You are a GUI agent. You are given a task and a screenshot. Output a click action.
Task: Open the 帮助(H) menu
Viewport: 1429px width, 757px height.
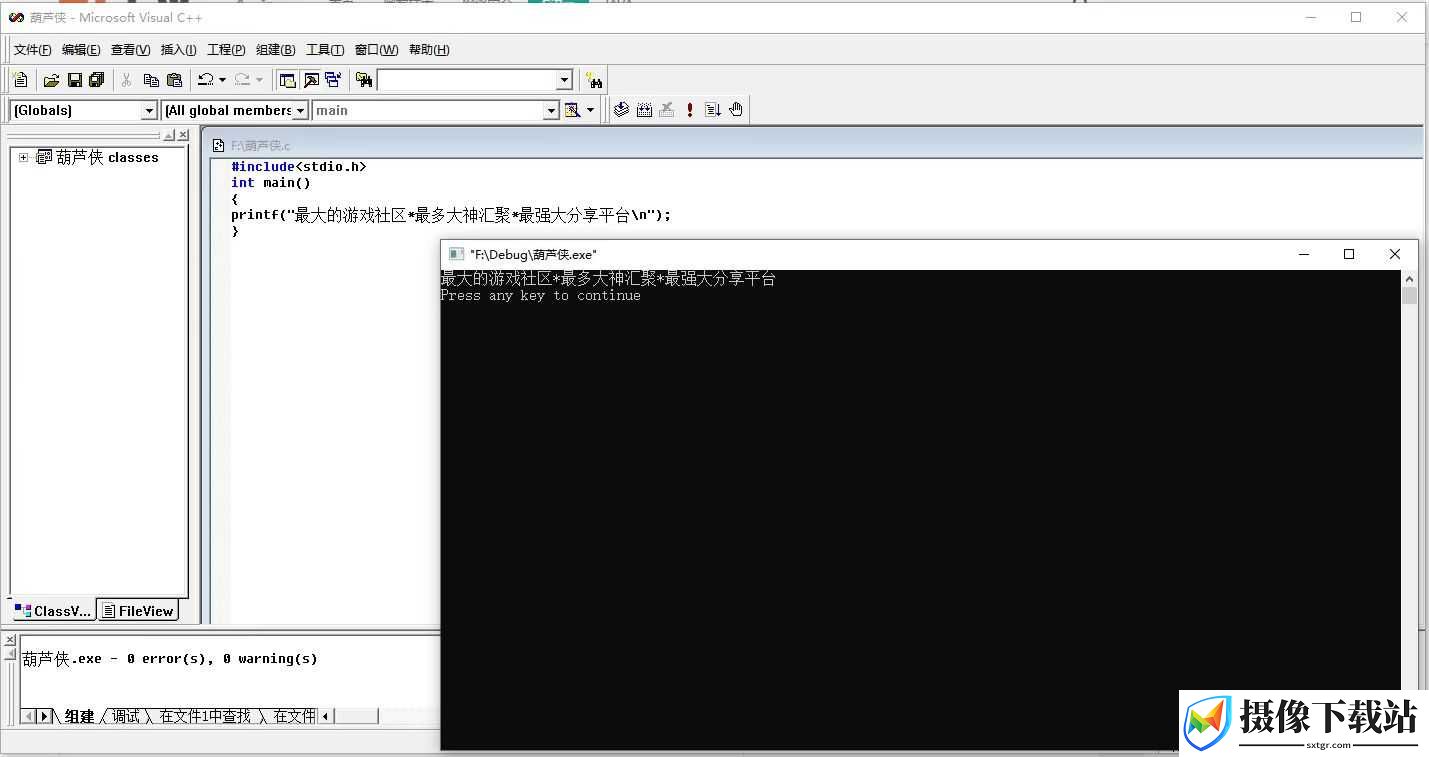429,50
